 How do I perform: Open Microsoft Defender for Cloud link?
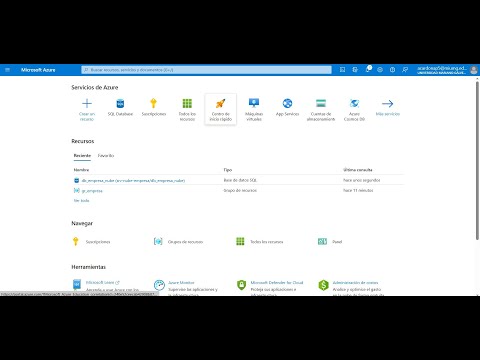point(277,283)
